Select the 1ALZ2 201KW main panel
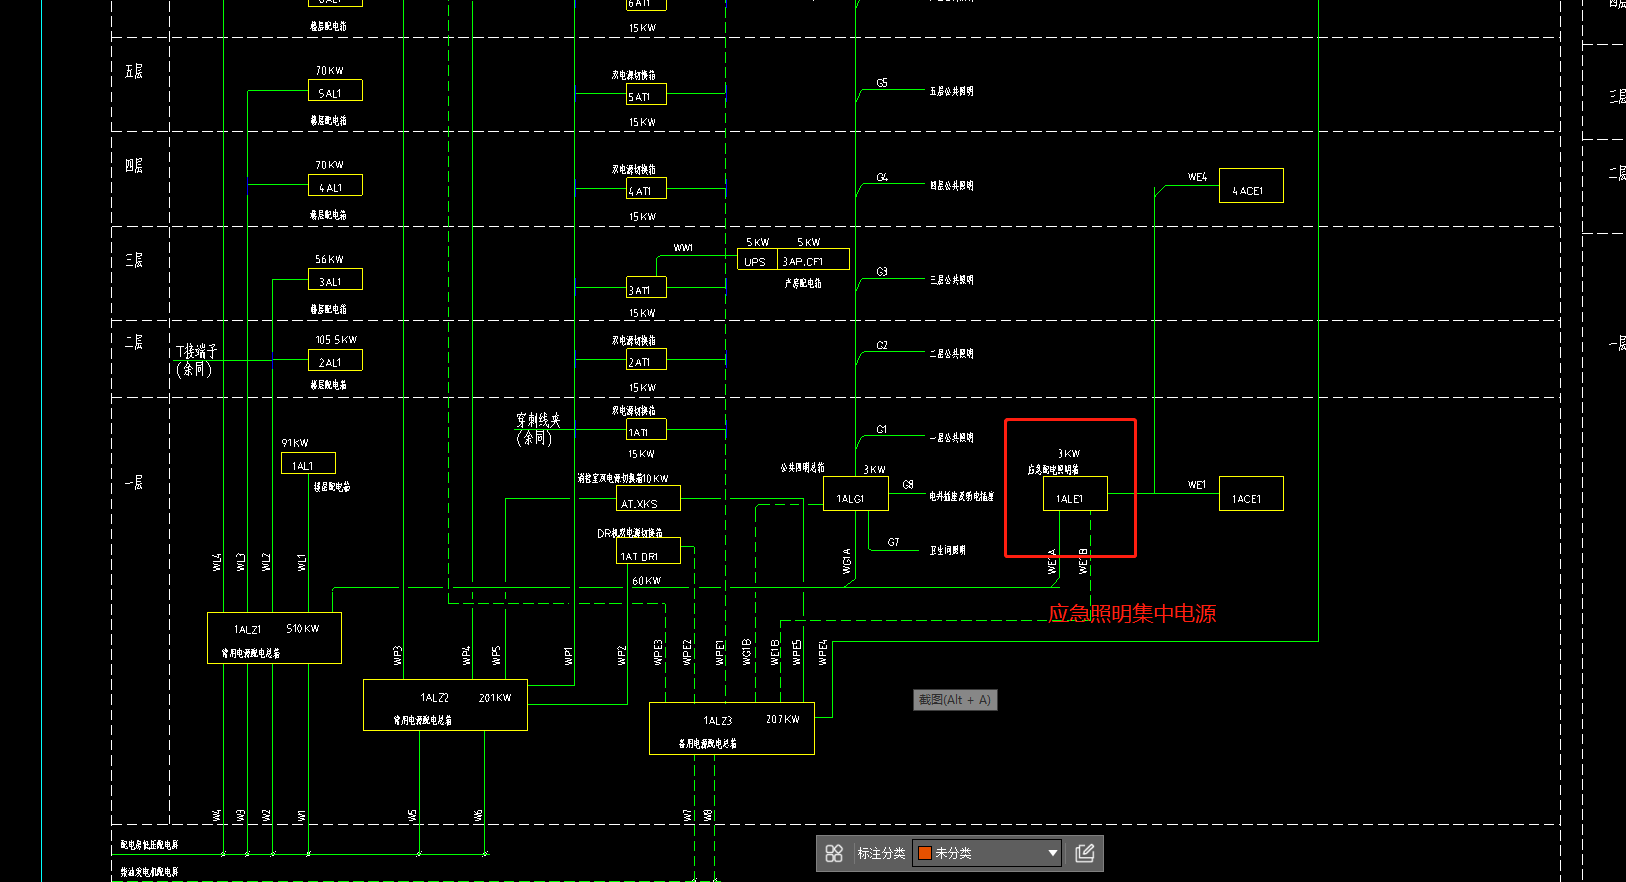This screenshot has height=882, width=1626. click(x=445, y=706)
